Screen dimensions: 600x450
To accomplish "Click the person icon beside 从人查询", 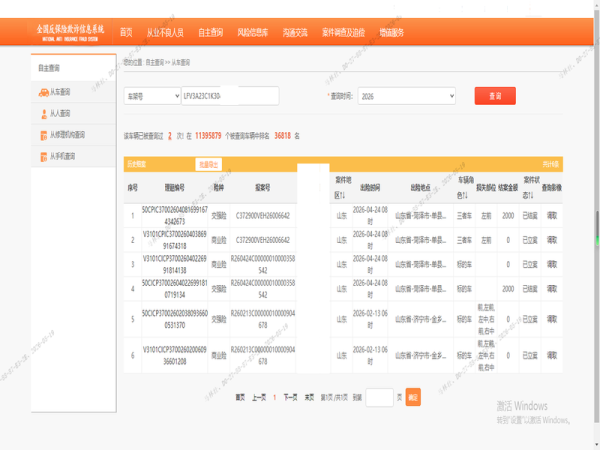I will [44, 114].
